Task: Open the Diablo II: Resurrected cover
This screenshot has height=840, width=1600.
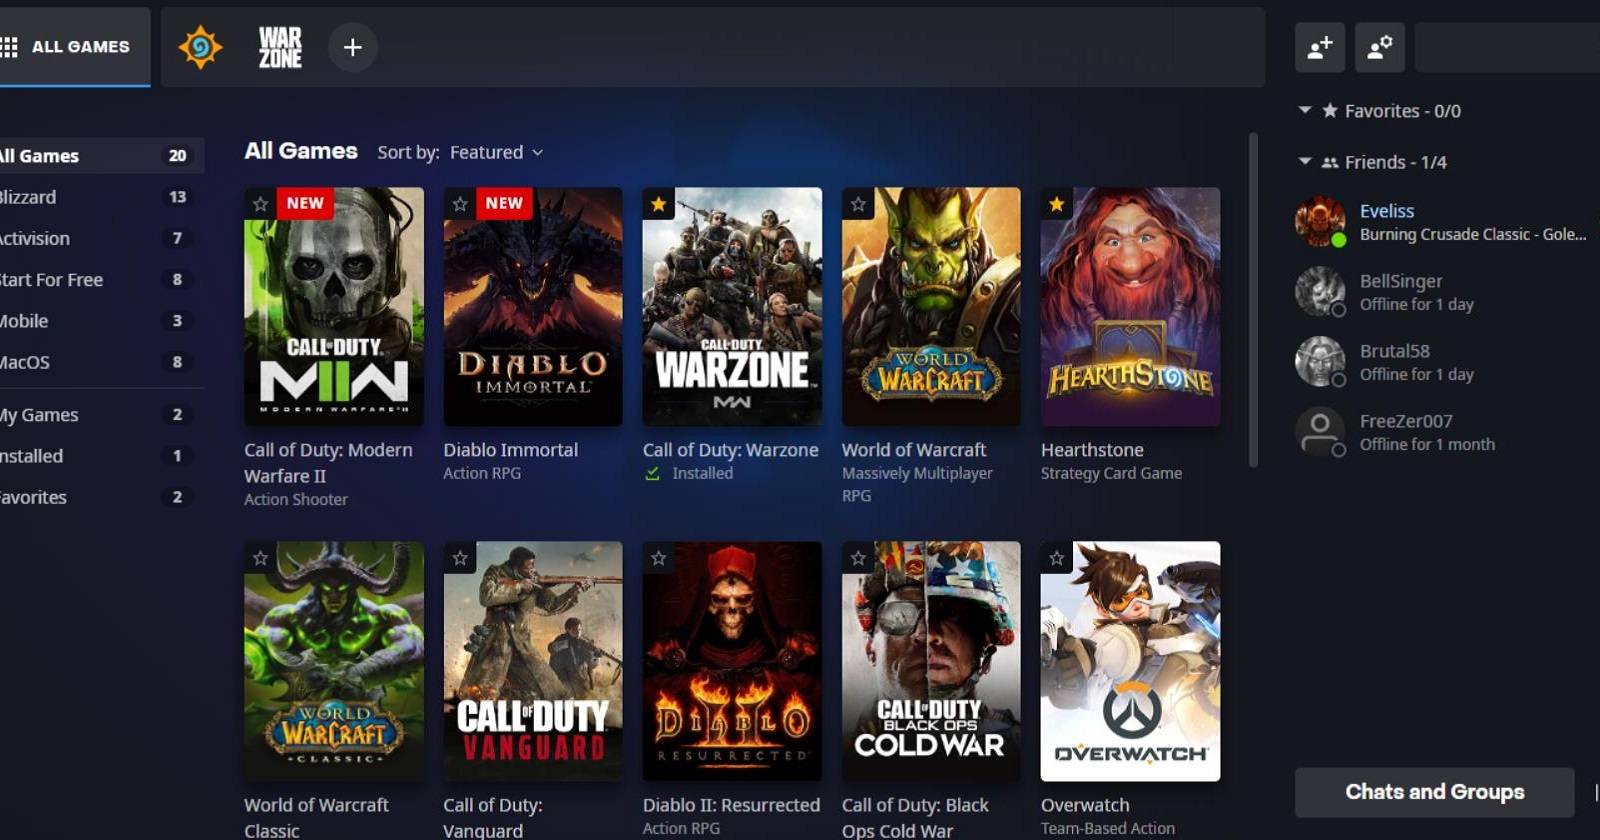Action: pyautogui.click(x=732, y=661)
